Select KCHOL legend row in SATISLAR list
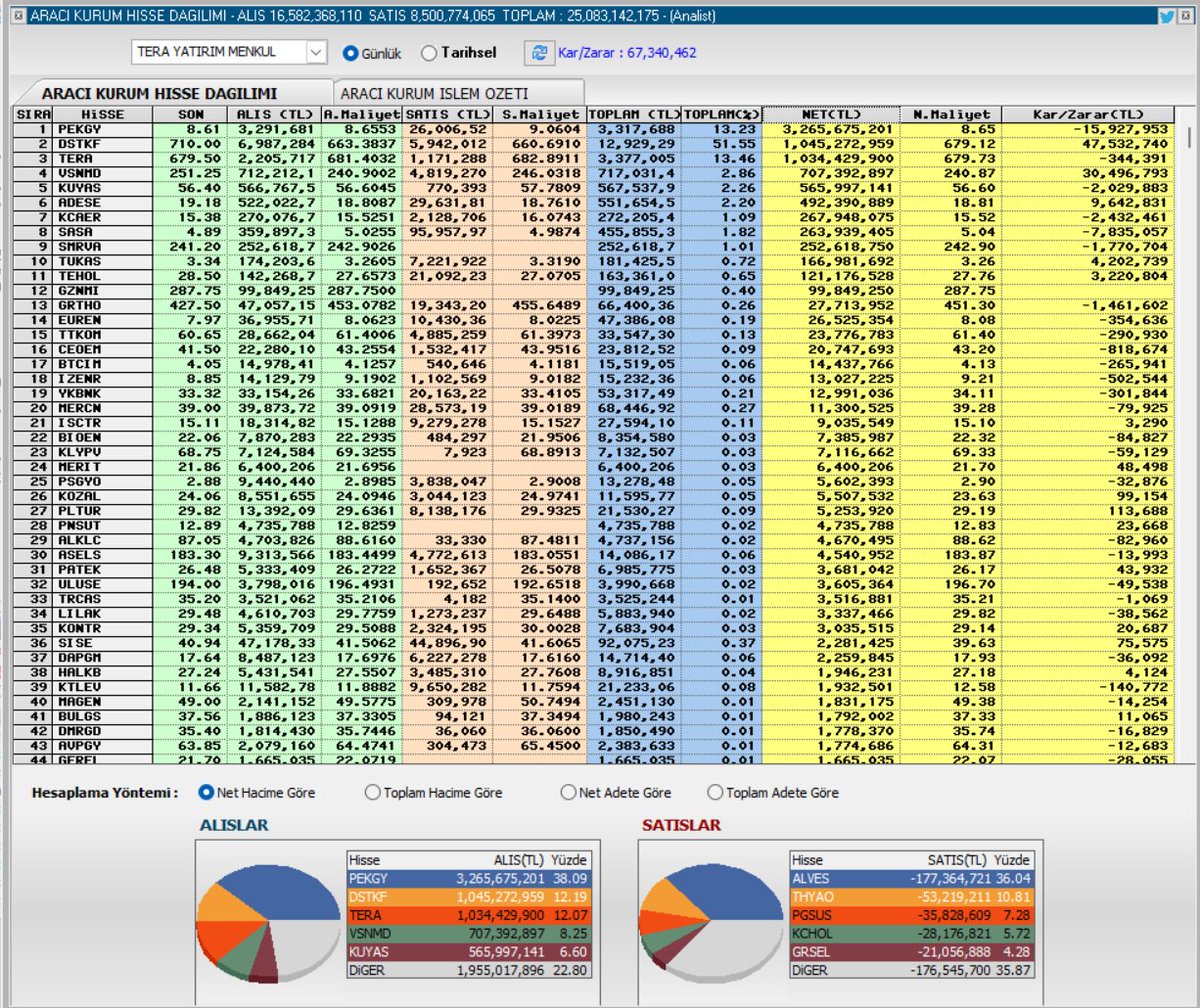Viewport: 1200px width, 1008px height. pyautogui.click(x=911, y=933)
